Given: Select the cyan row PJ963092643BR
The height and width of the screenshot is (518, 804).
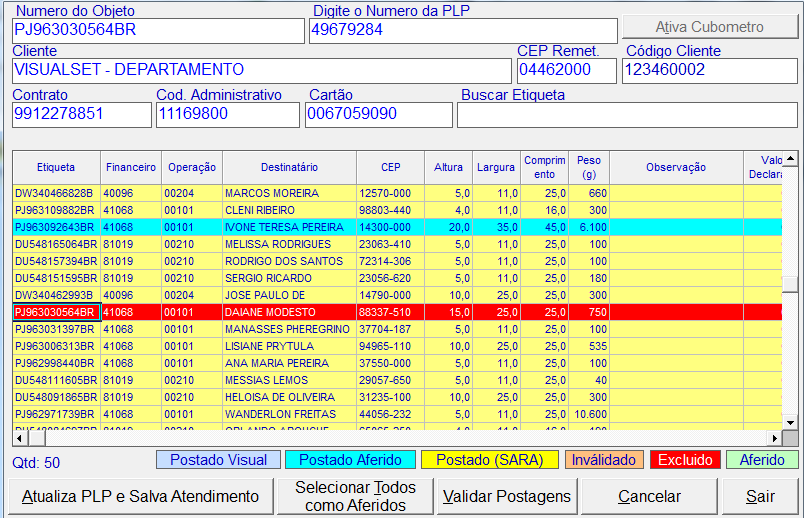Looking at the screenshot, I should [x=397, y=227].
